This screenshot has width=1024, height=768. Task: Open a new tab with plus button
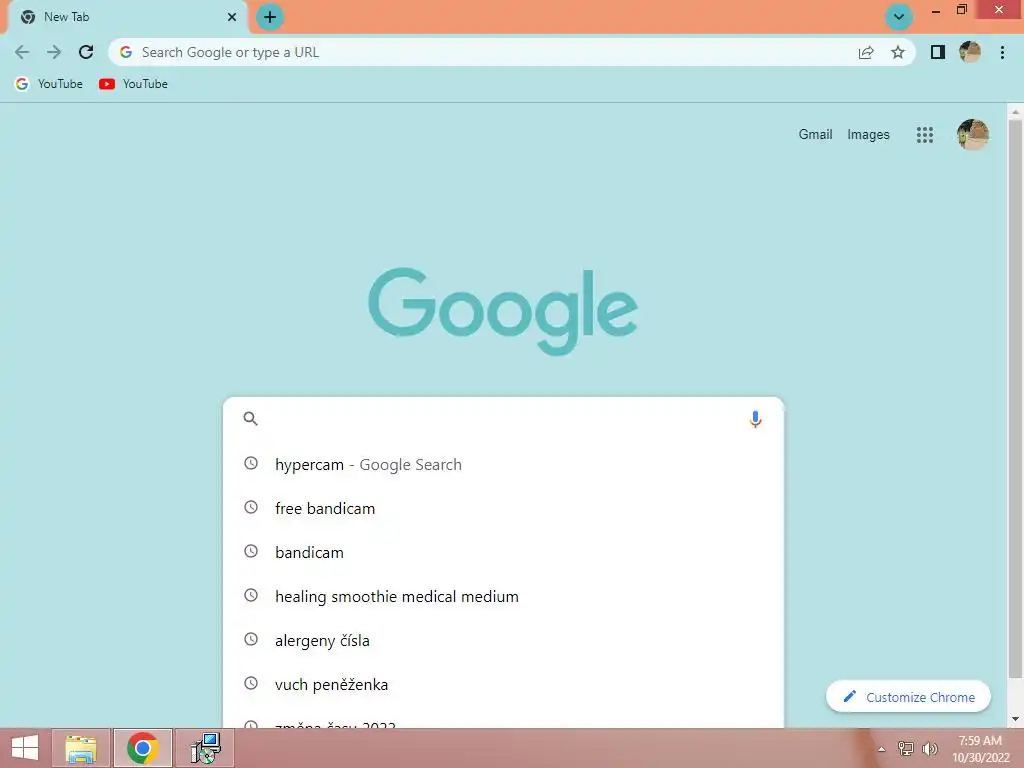tap(270, 17)
